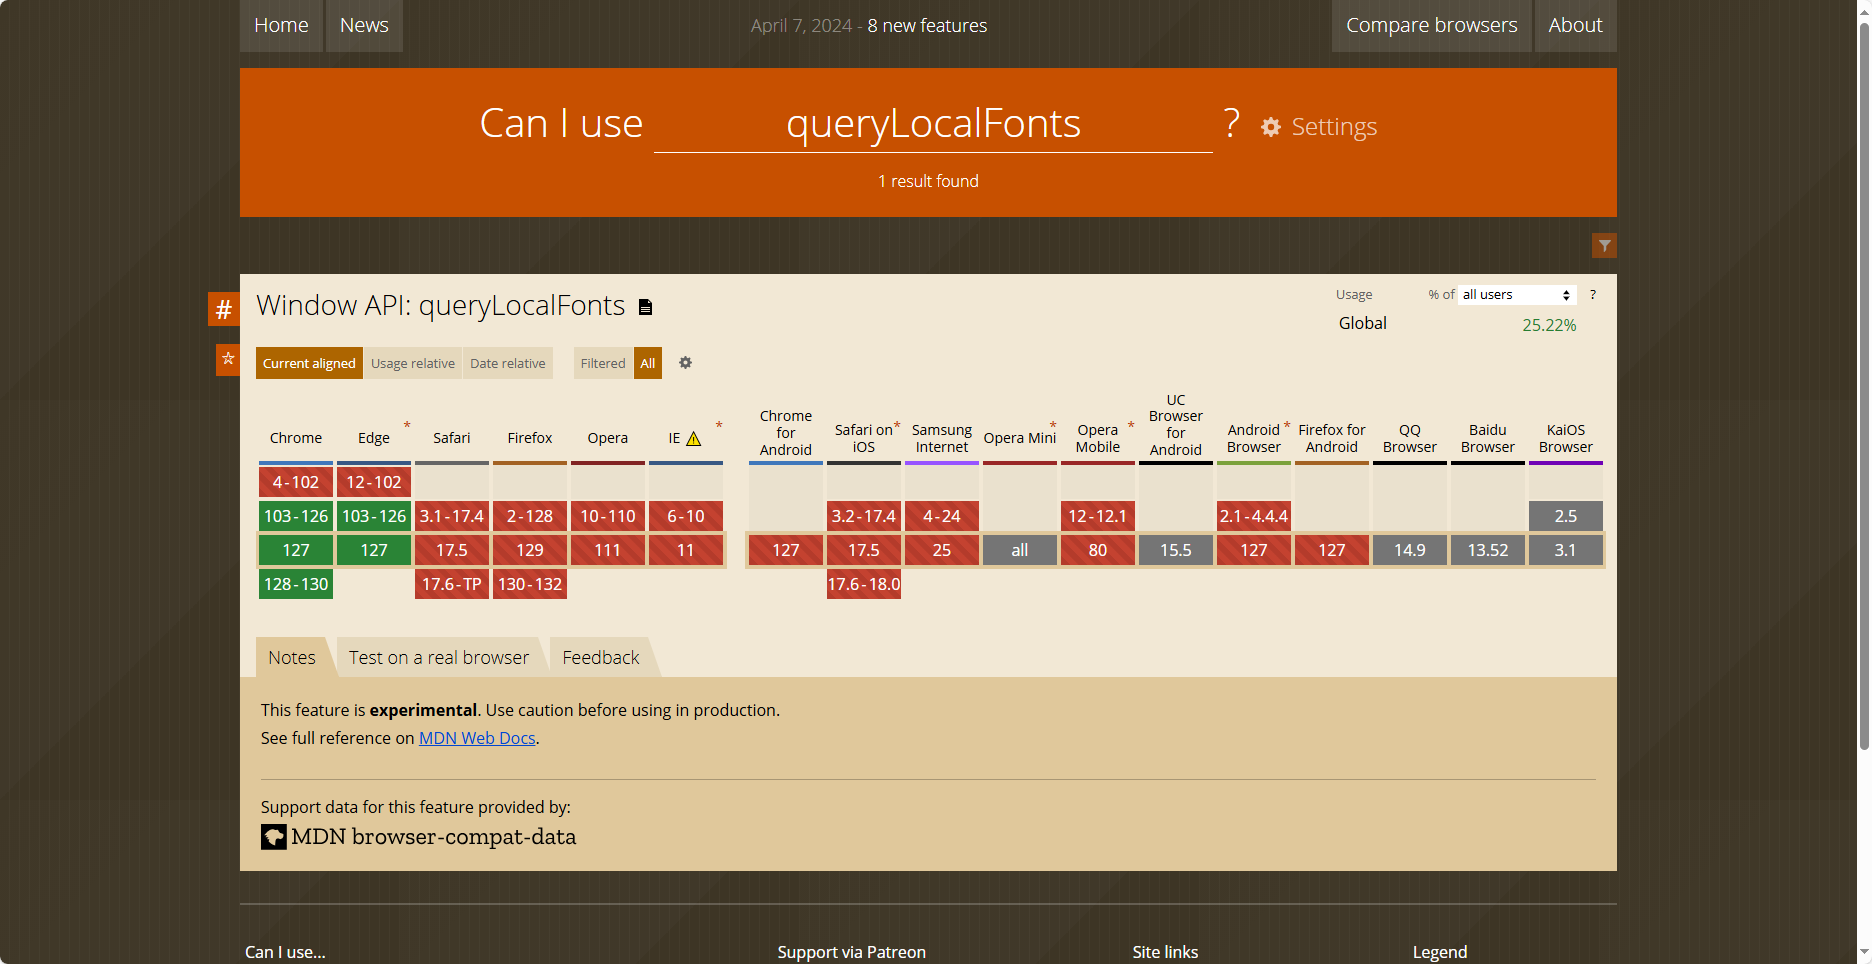The height and width of the screenshot is (964, 1872).
Task: Open the filter funnel icon
Action: click(1604, 246)
